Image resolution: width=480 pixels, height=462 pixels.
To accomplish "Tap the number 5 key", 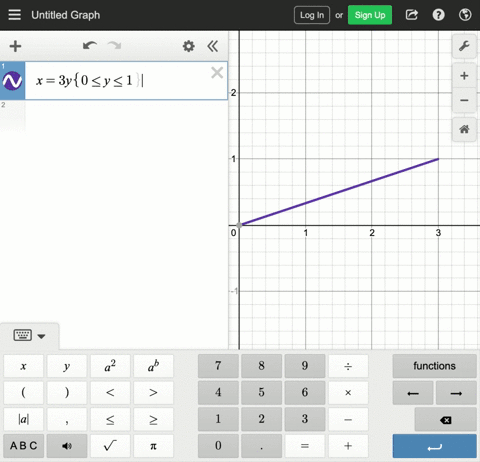I will (261, 393).
